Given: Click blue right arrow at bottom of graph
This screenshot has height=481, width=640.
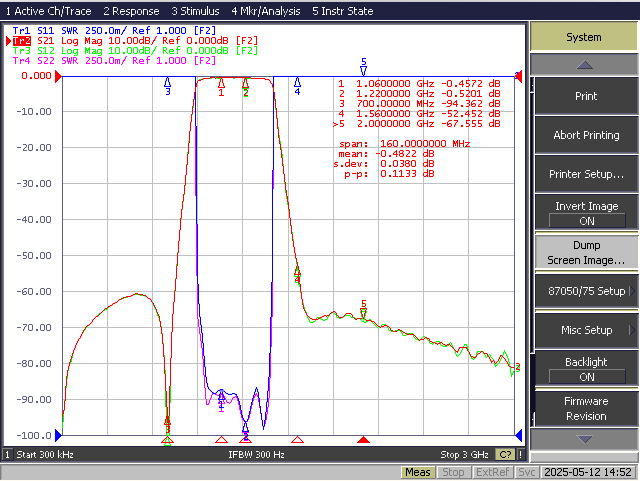Looking at the screenshot, I should click(x=519, y=436).
